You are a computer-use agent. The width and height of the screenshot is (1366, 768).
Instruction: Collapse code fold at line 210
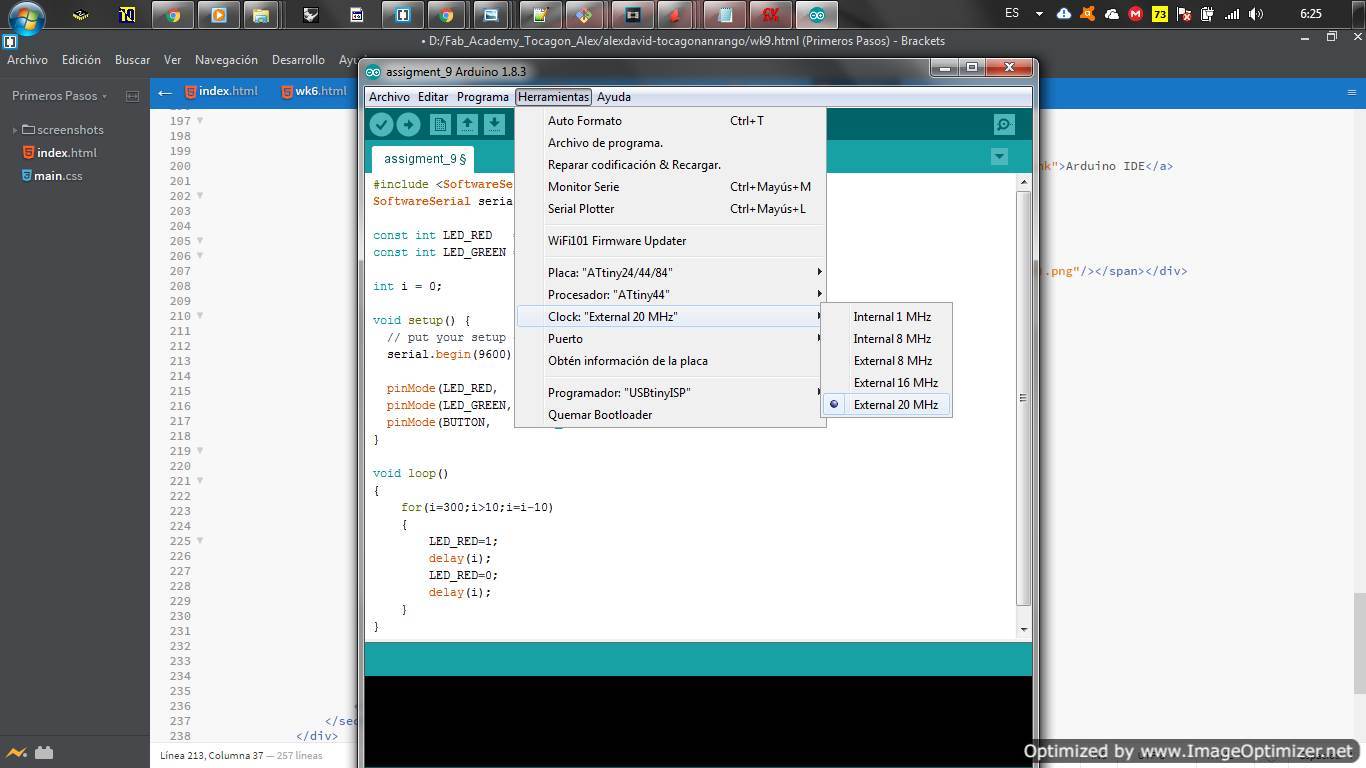tap(199, 316)
